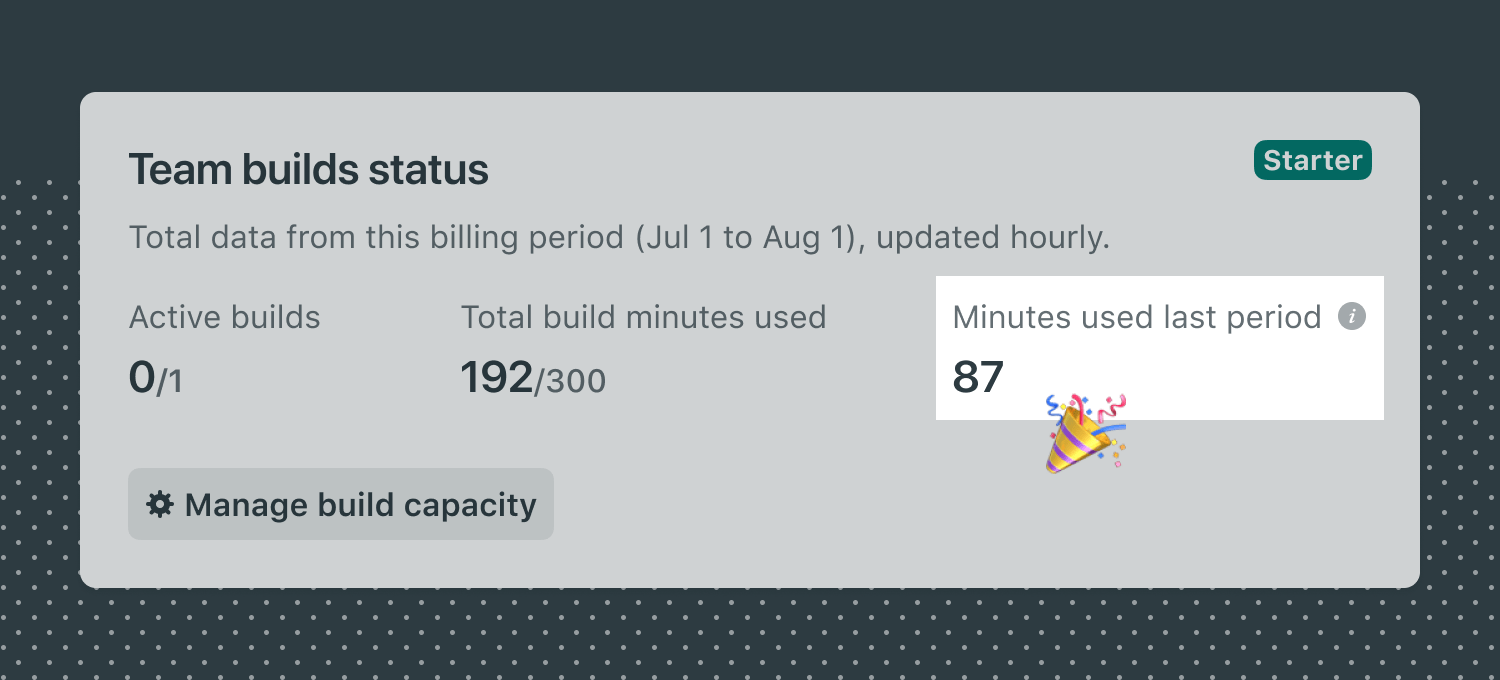1500x680 pixels.
Task: Select the highlighted white stats panel
Action: tap(1158, 347)
